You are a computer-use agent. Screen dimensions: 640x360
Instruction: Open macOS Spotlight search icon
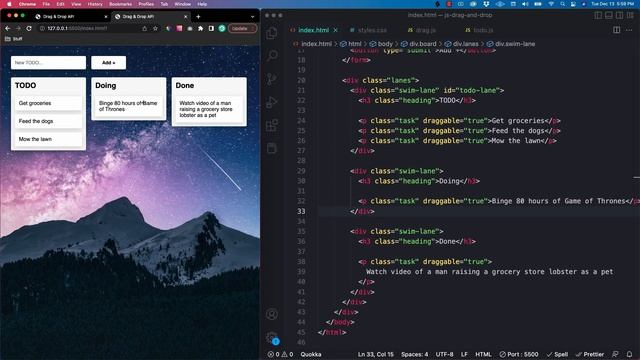point(562,4)
